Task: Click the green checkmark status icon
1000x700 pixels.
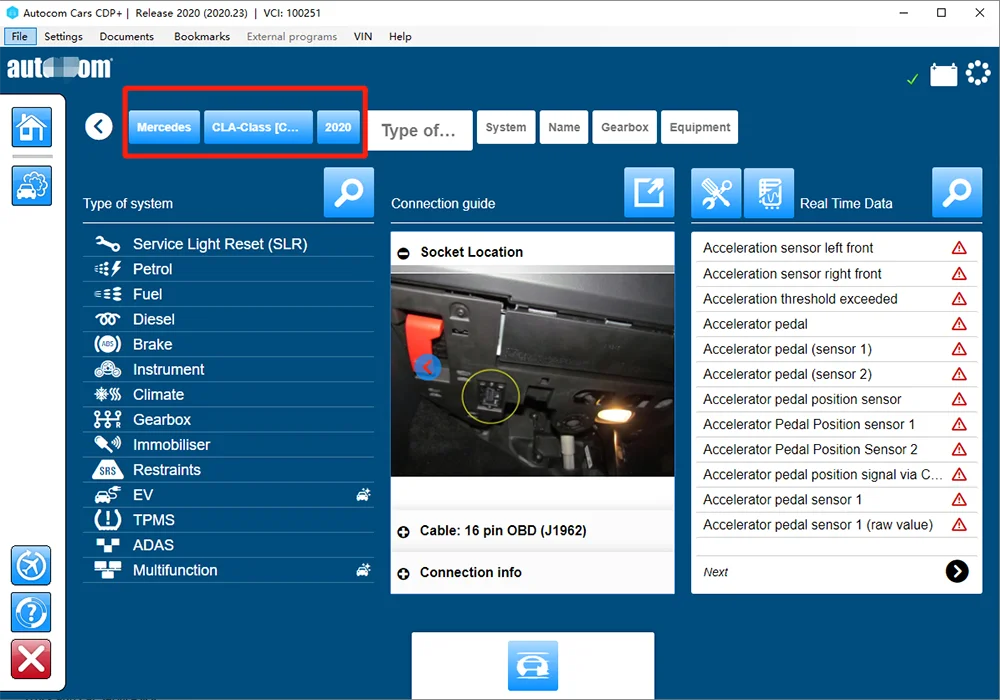Action: [x=913, y=78]
